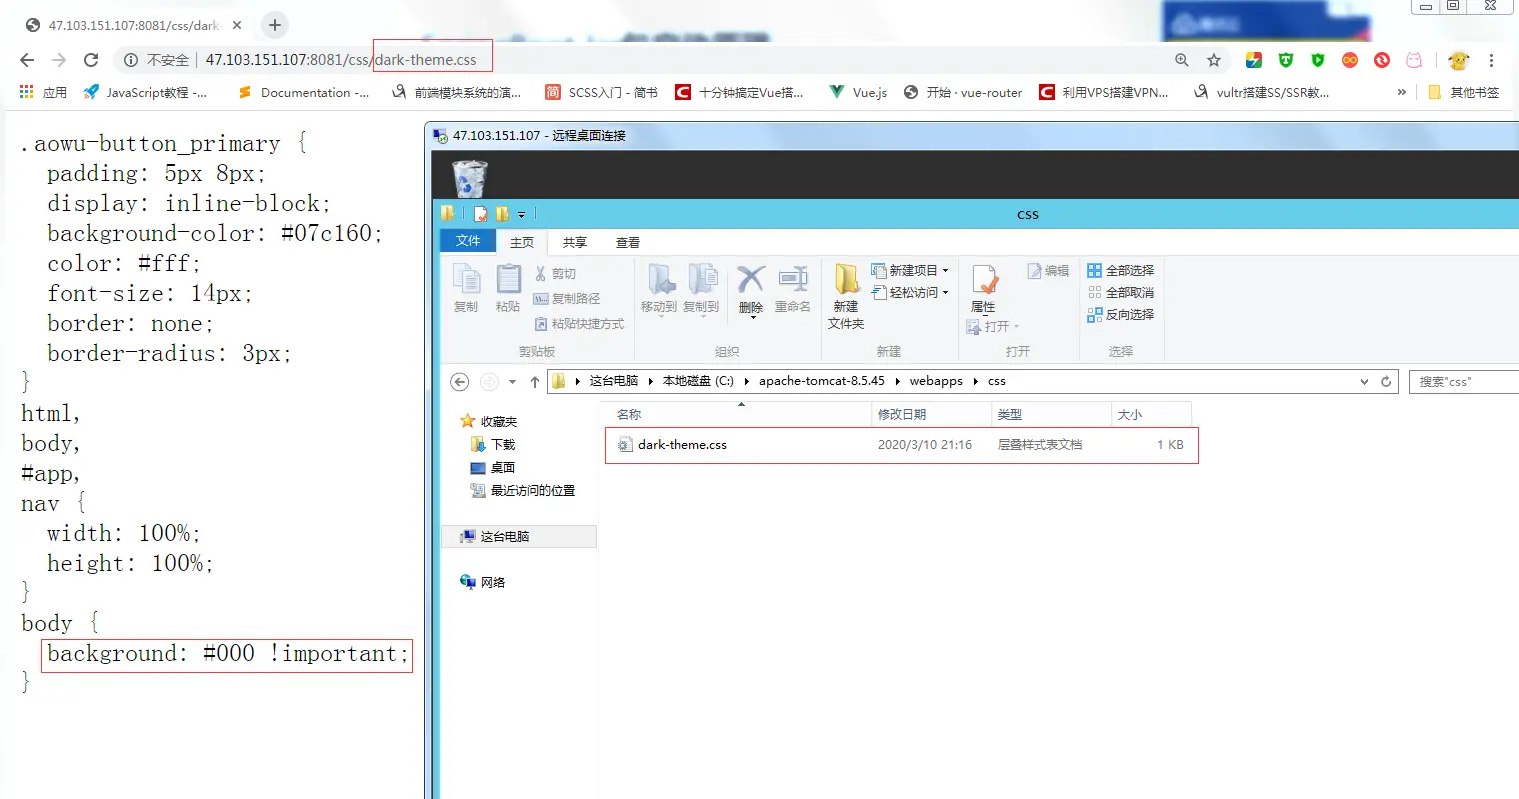Click the pink cat extension icon

1414,60
